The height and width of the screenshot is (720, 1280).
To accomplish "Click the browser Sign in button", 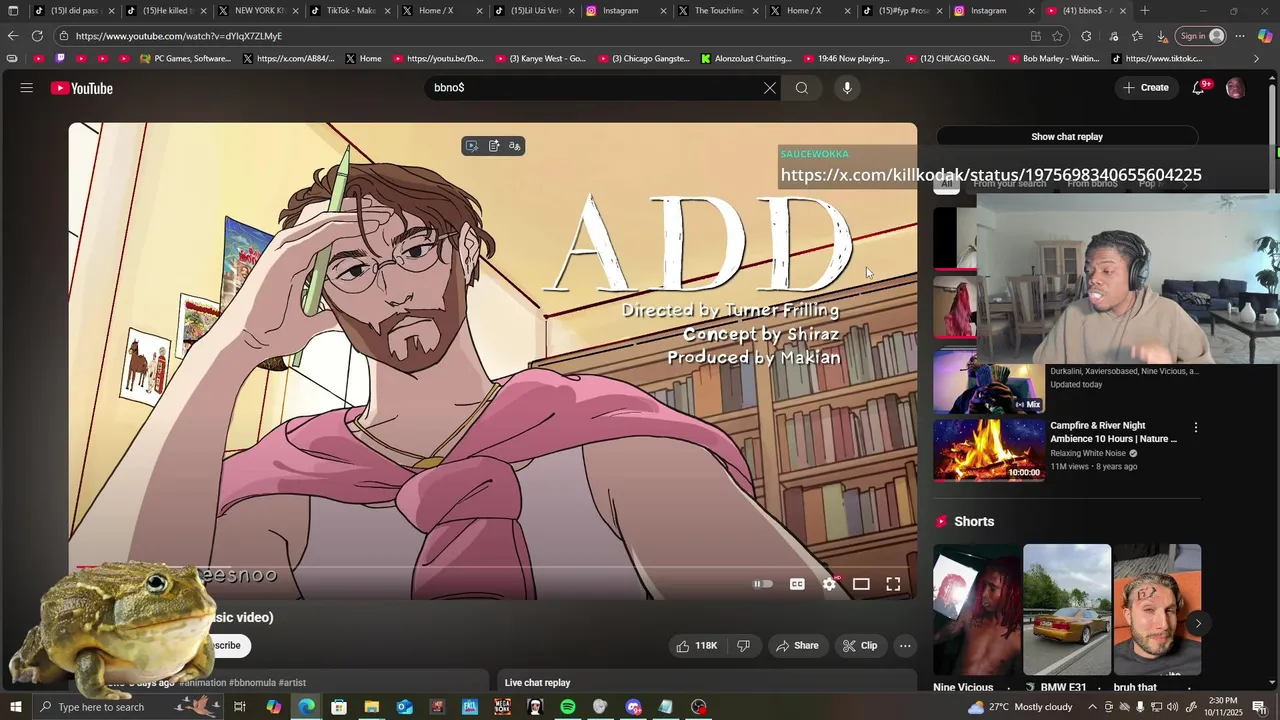I will pyautogui.click(x=1201, y=36).
